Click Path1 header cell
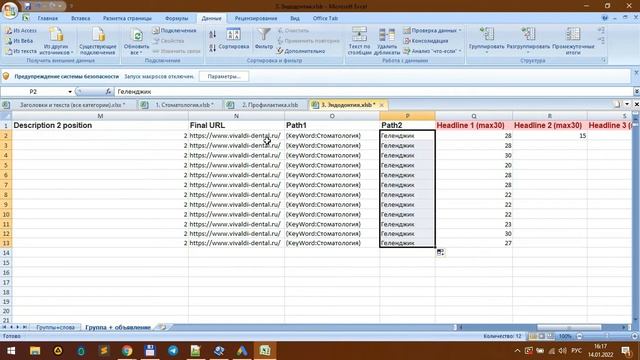Screen dimensions: 640x360 (x=332, y=125)
